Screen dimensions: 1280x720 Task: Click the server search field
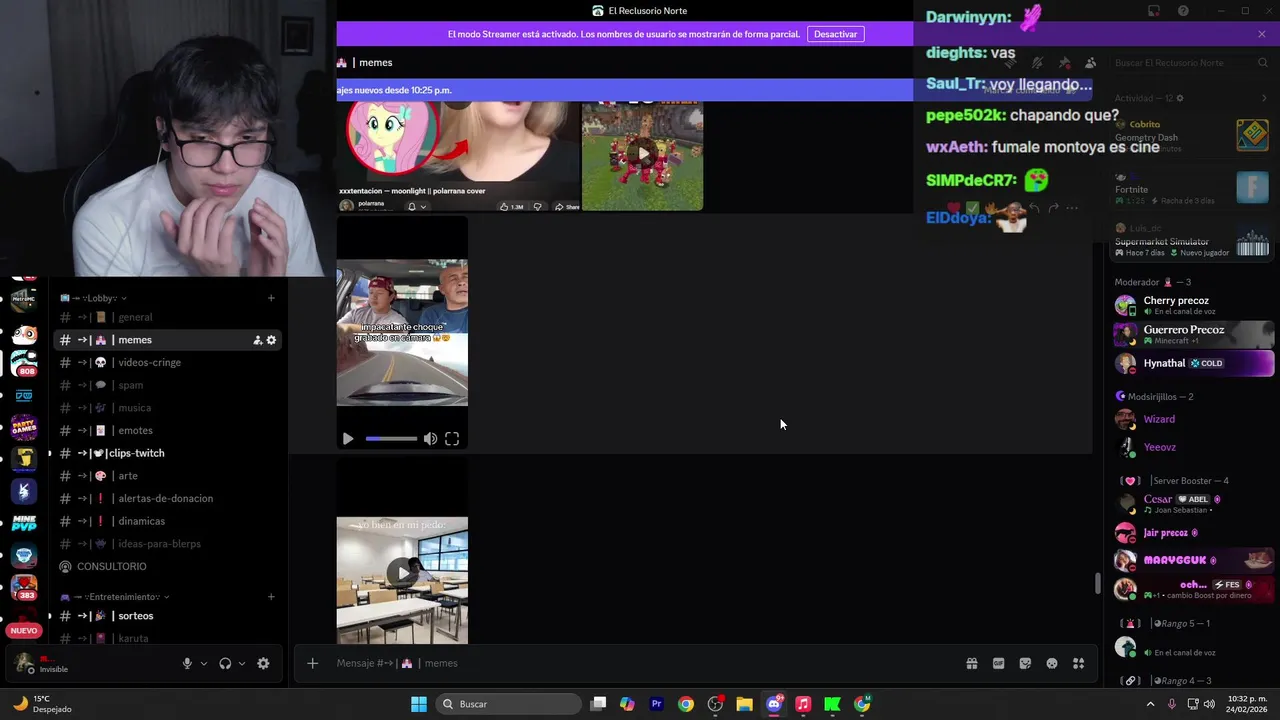point(1190,63)
